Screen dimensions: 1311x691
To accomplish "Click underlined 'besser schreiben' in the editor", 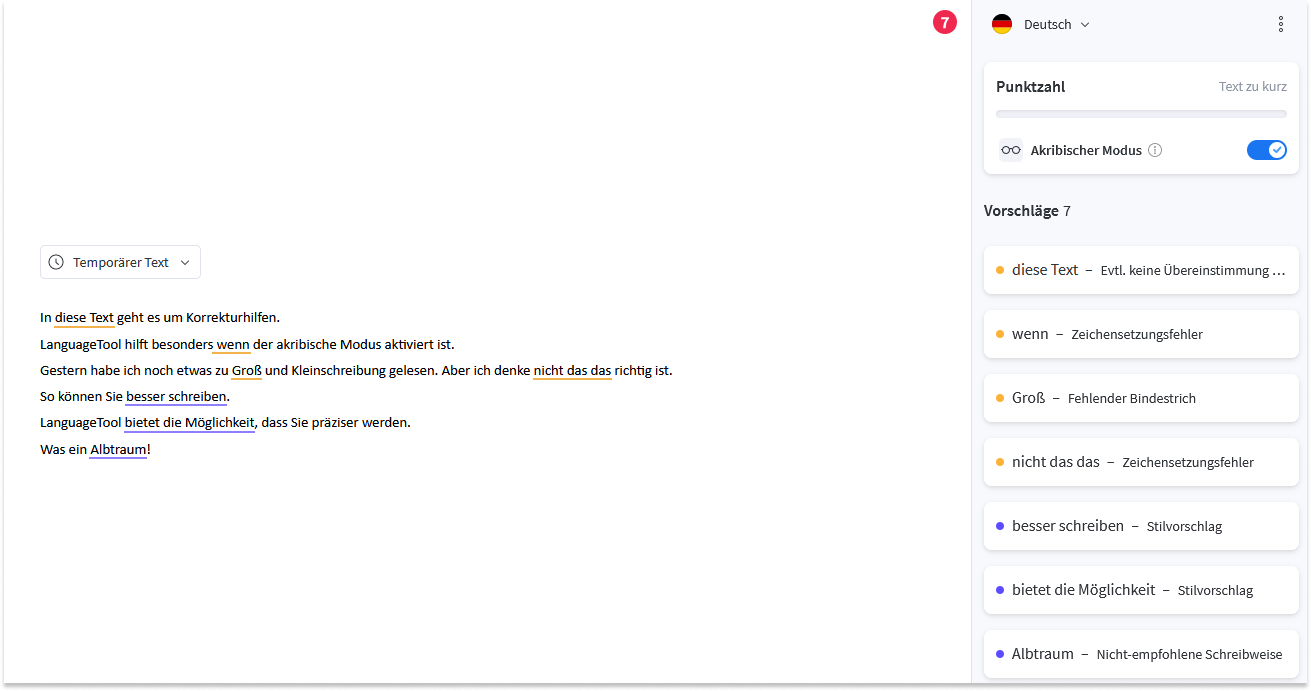I will (176, 396).
